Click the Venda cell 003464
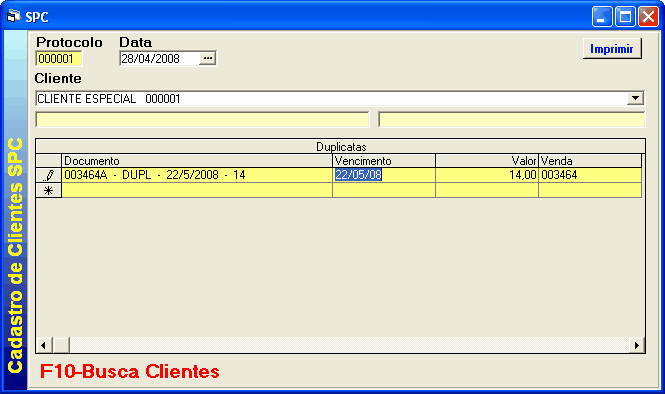Viewport: 665px width, 394px height. pyautogui.click(x=590, y=175)
